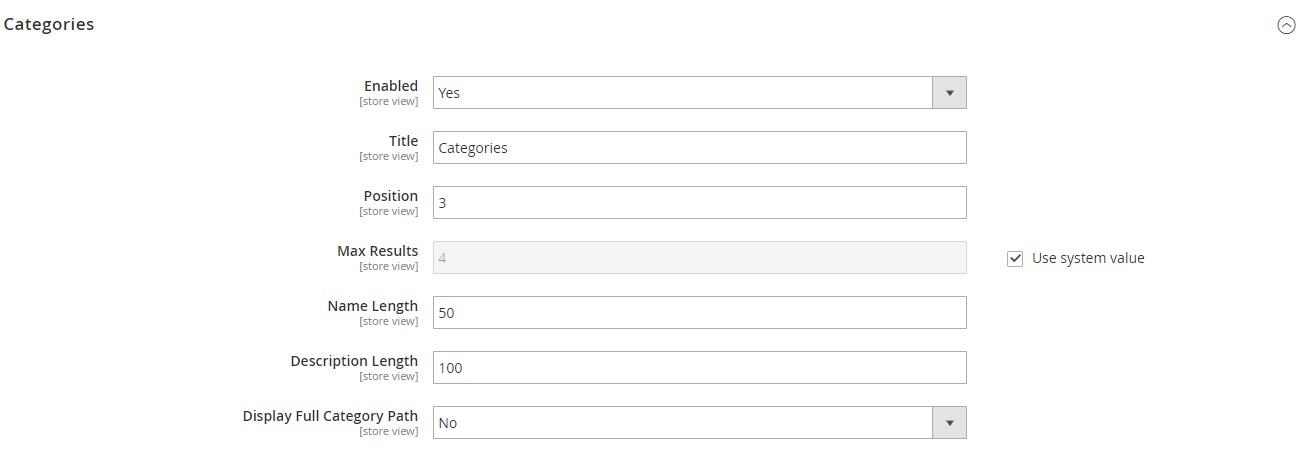The height and width of the screenshot is (457, 1309).
Task: Click the Position input field
Action: pos(699,203)
